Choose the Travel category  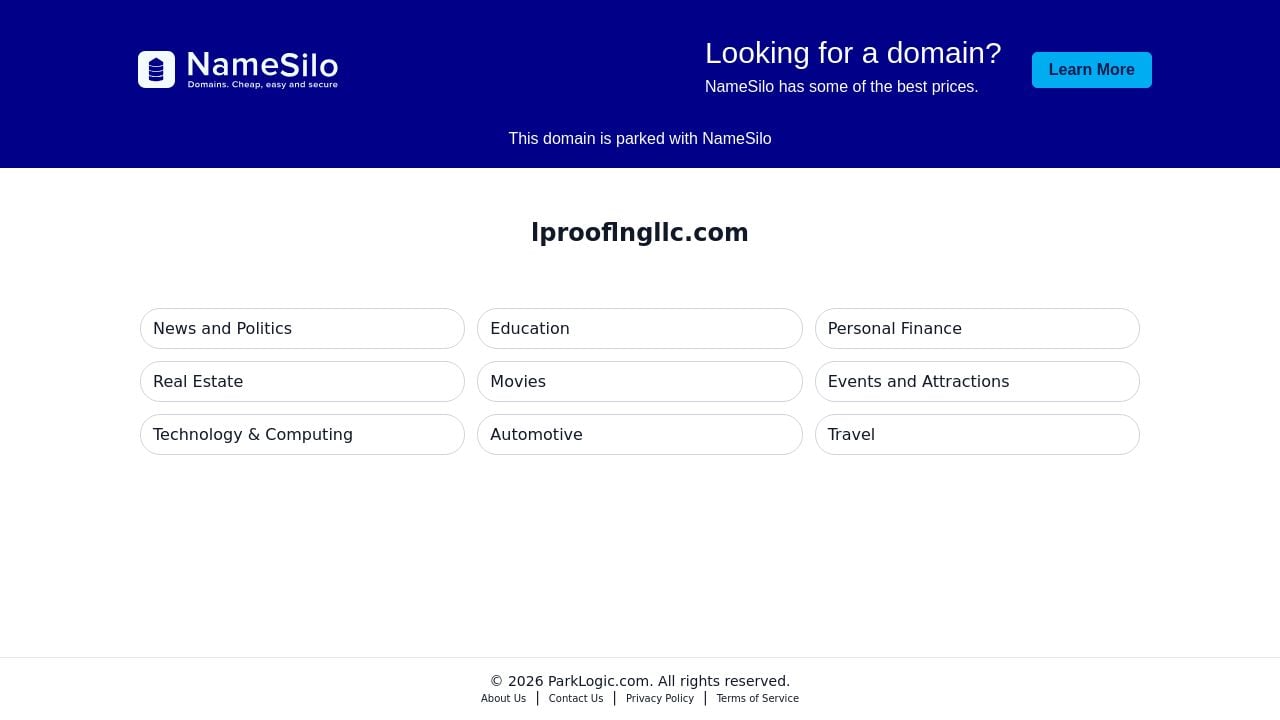tap(977, 434)
